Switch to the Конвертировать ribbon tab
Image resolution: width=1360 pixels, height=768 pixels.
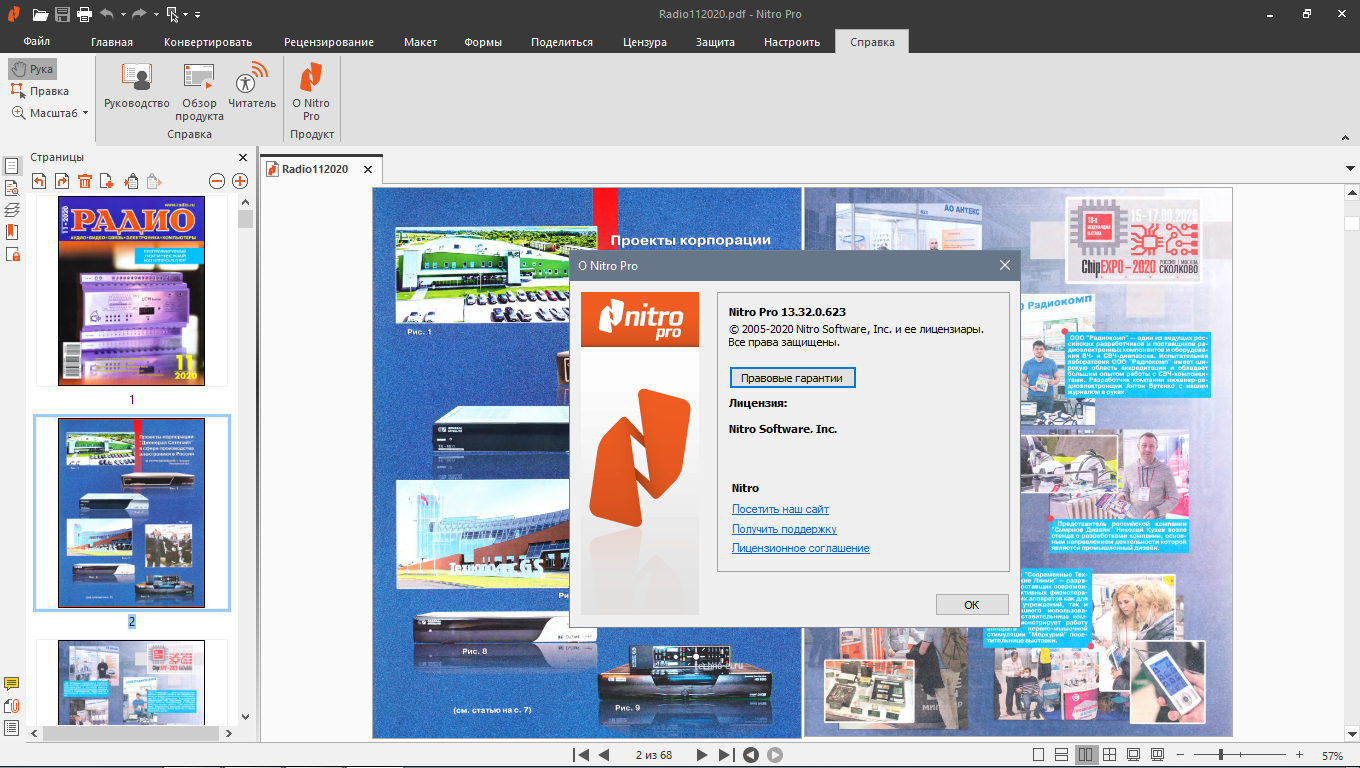(208, 42)
